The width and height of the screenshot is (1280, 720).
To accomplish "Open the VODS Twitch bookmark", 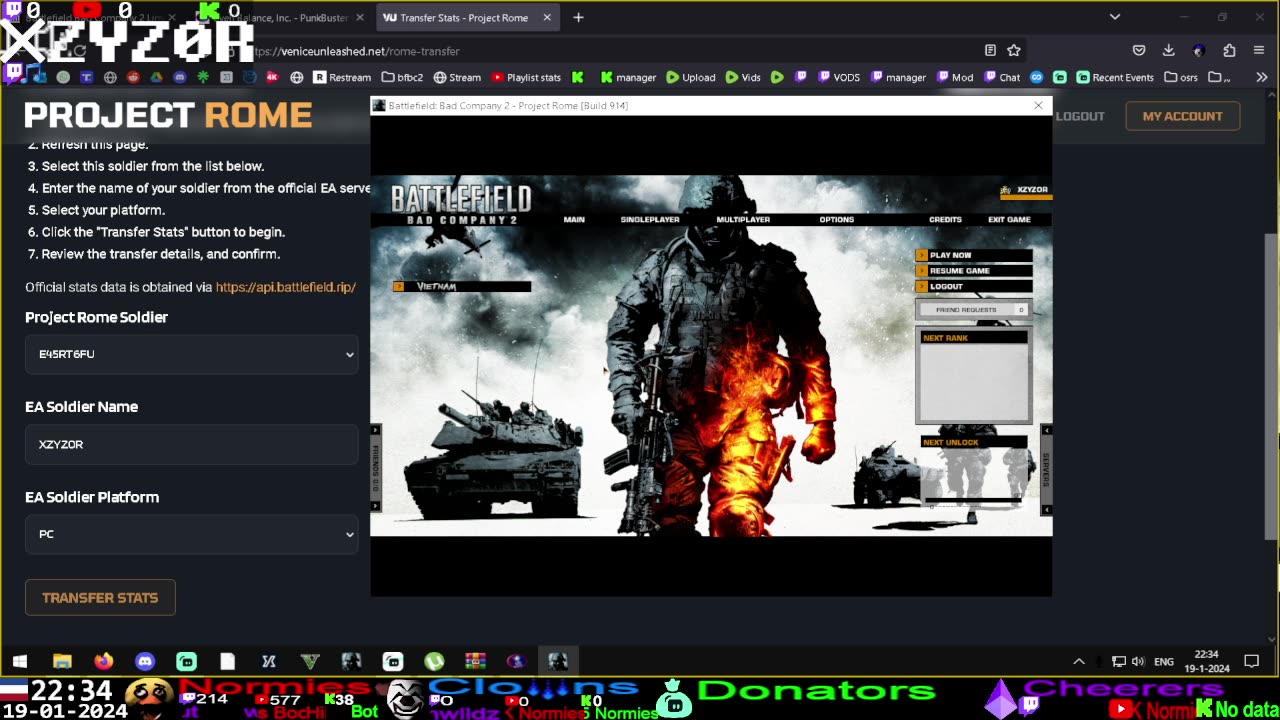I will [x=839, y=77].
